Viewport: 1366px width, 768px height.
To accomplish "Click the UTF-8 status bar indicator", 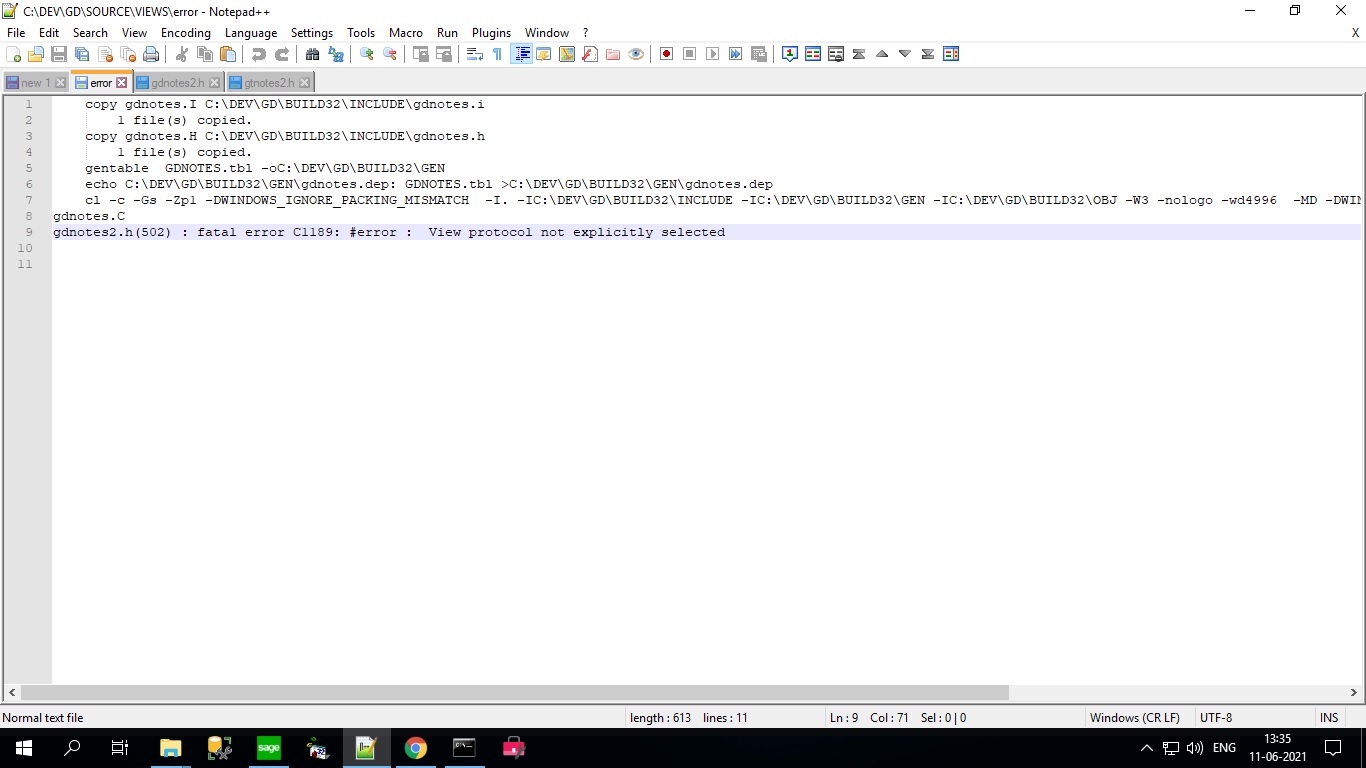I will 1216,717.
